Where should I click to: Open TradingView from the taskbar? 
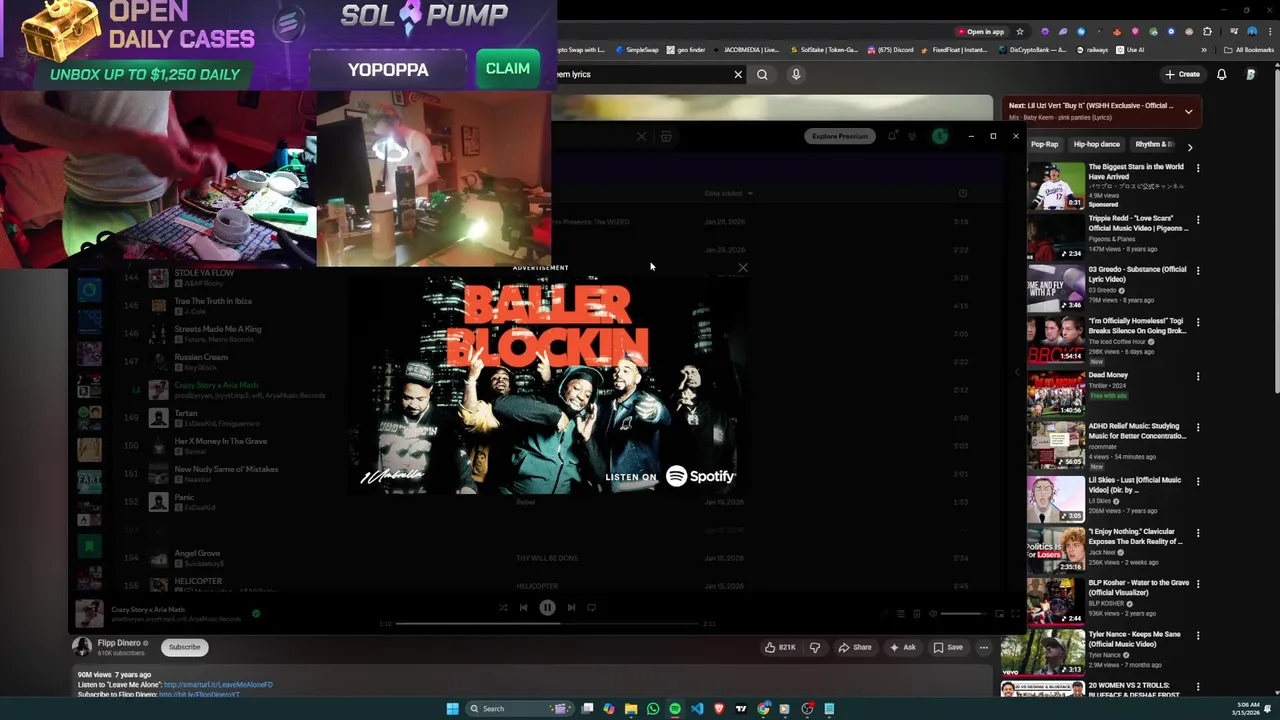click(741, 708)
